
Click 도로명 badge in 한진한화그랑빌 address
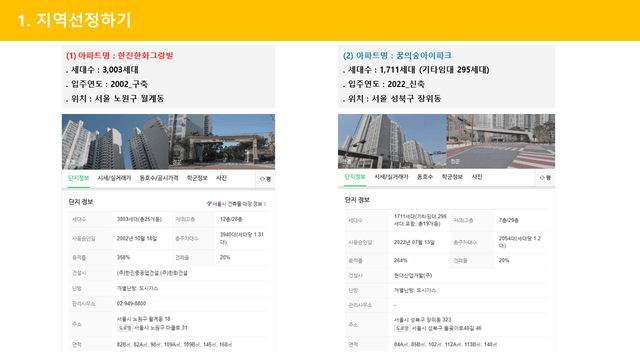click(x=125, y=328)
